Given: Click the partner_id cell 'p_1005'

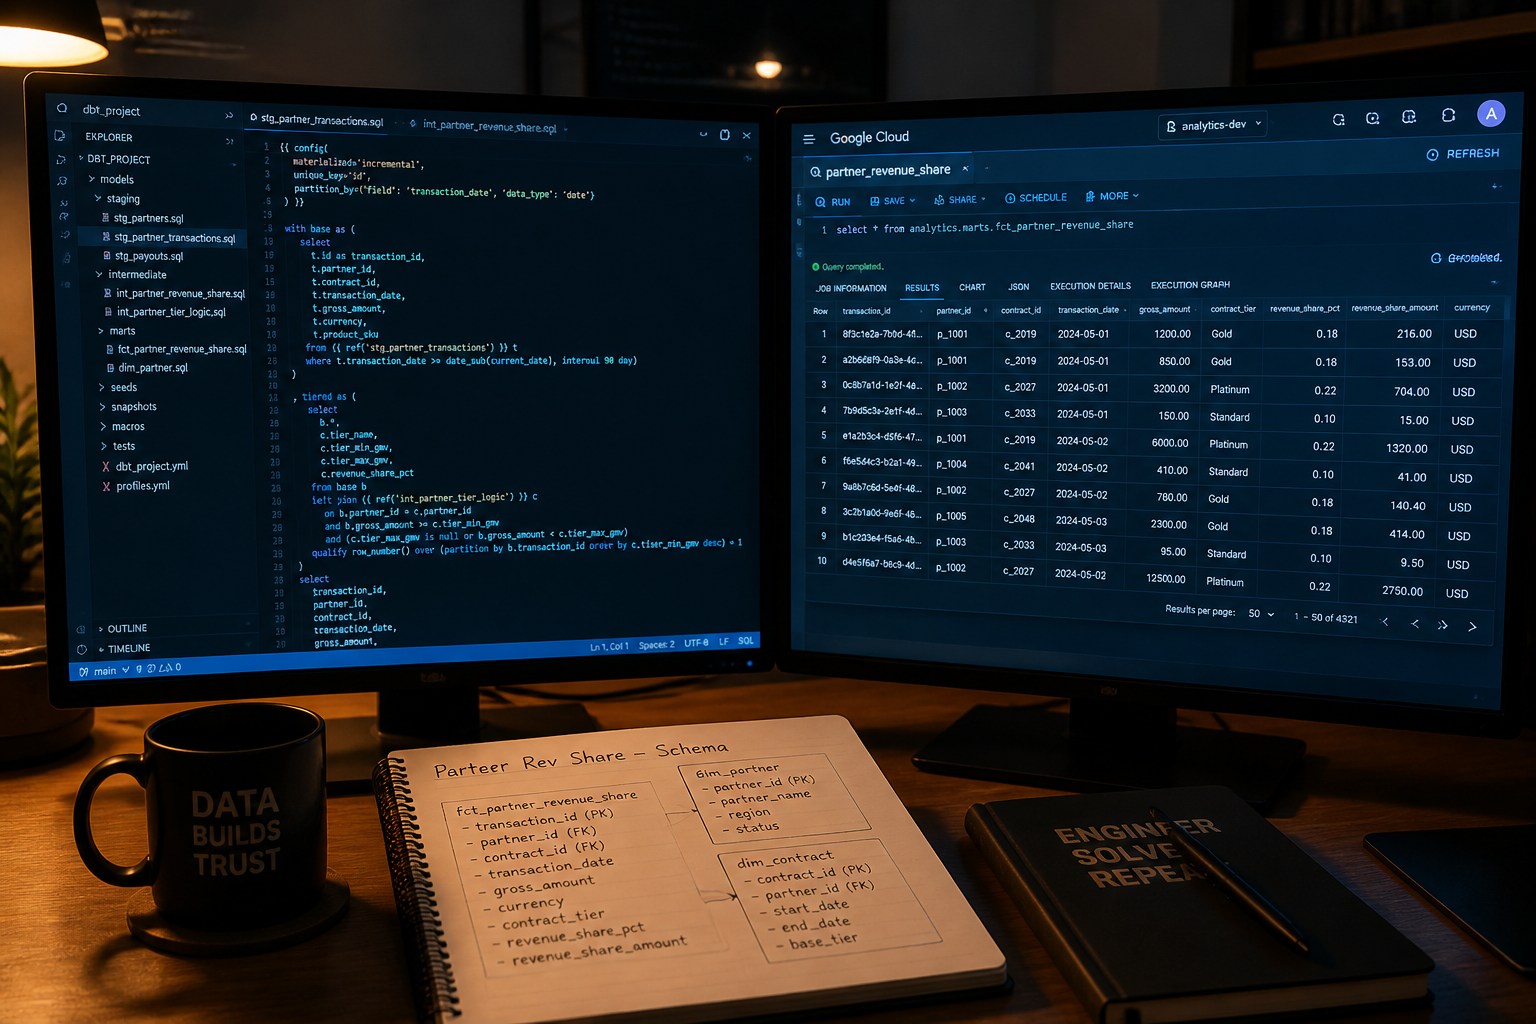Looking at the screenshot, I should point(951,517).
